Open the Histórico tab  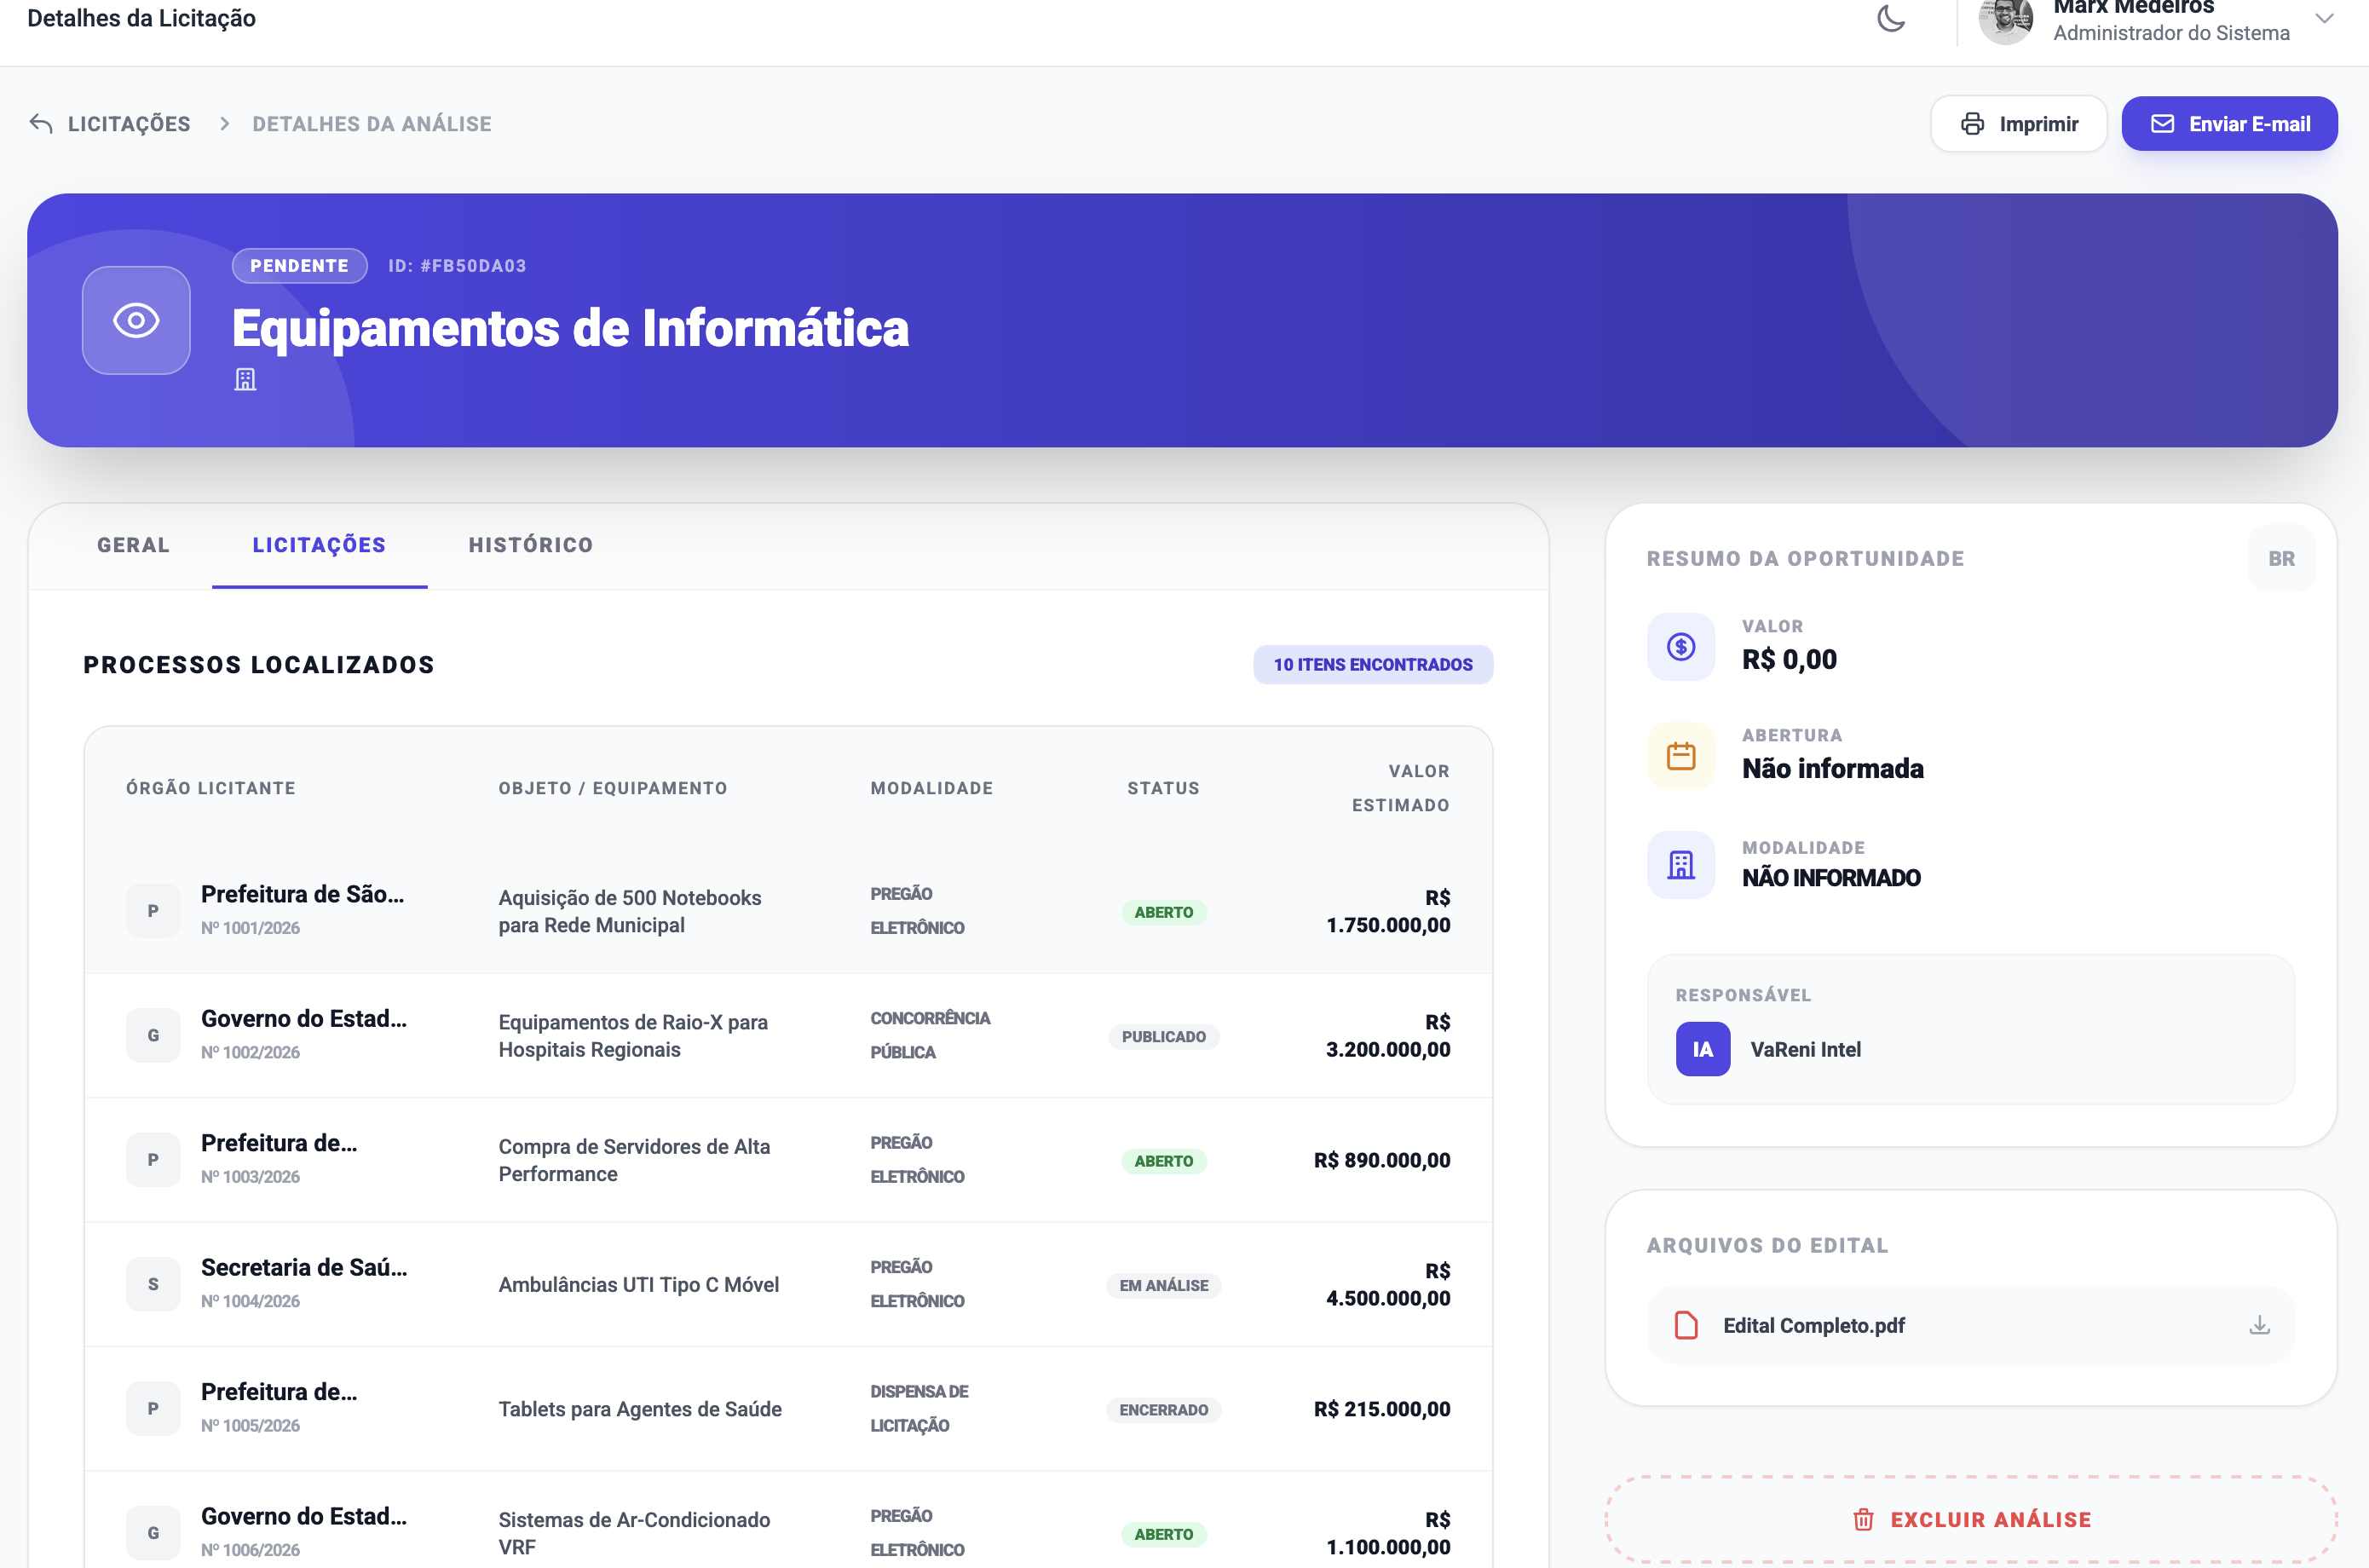click(531, 545)
